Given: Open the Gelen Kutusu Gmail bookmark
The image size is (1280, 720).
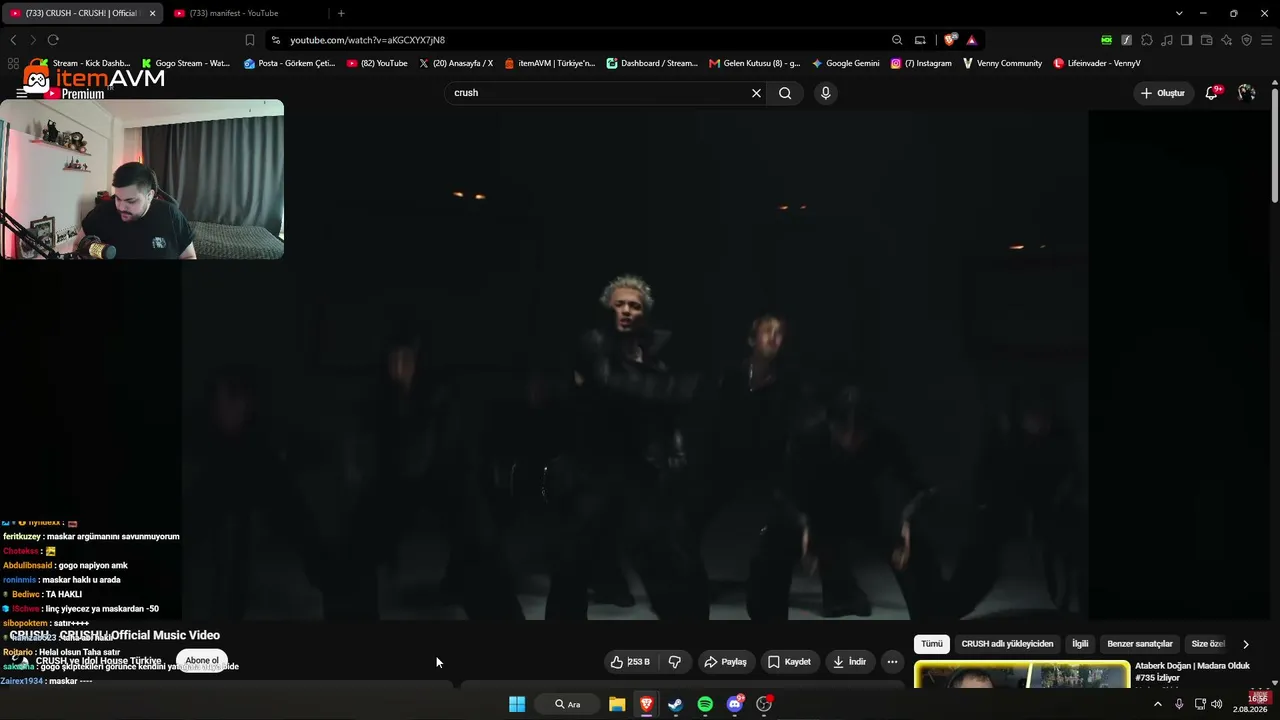Looking at the screenshot, I should pyautogui.click(x=754, y=63).
